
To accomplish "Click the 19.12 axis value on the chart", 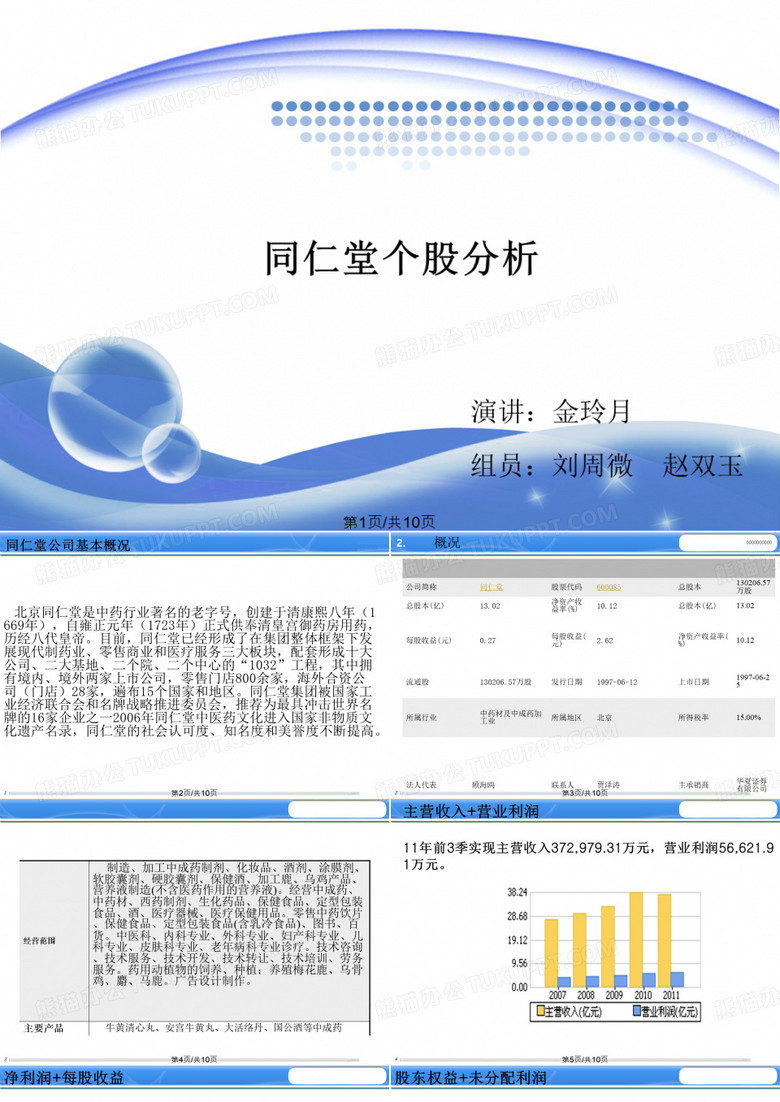I will tap(517, 940).
